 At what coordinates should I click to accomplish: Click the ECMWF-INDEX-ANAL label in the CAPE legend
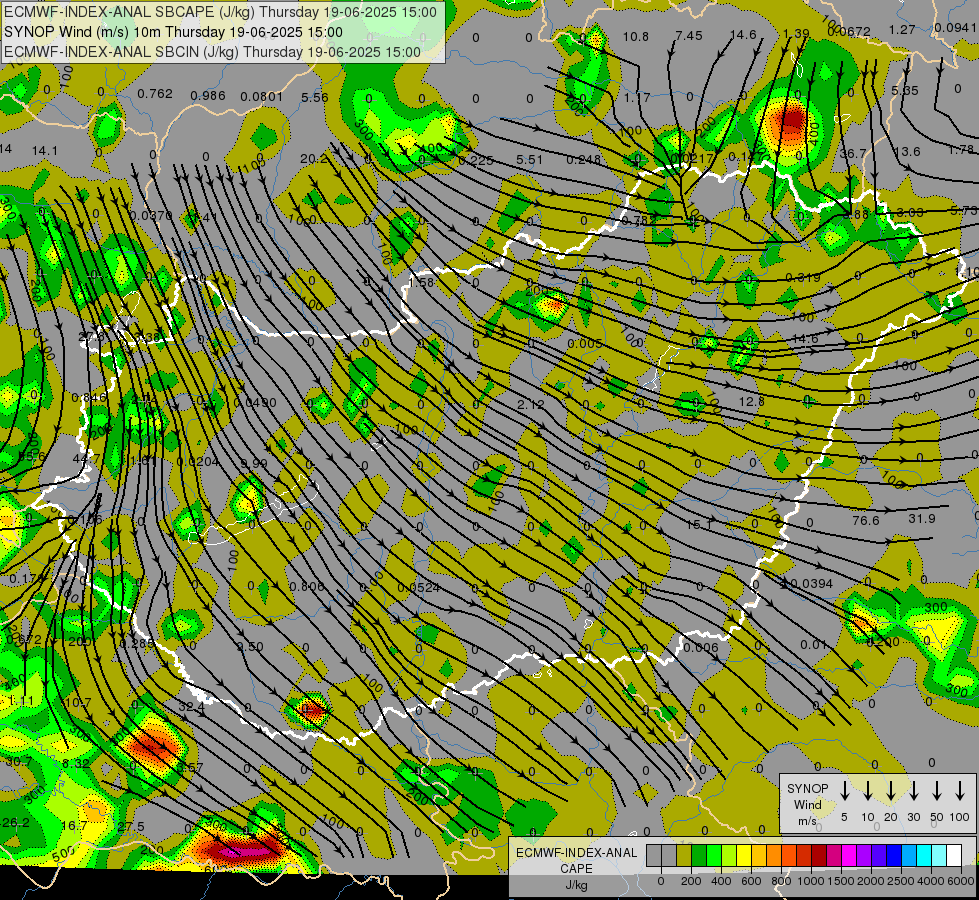coord(576,853)
